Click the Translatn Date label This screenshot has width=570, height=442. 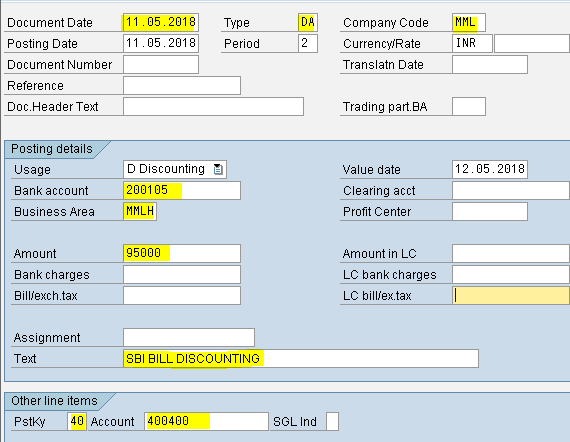[383, 65]
